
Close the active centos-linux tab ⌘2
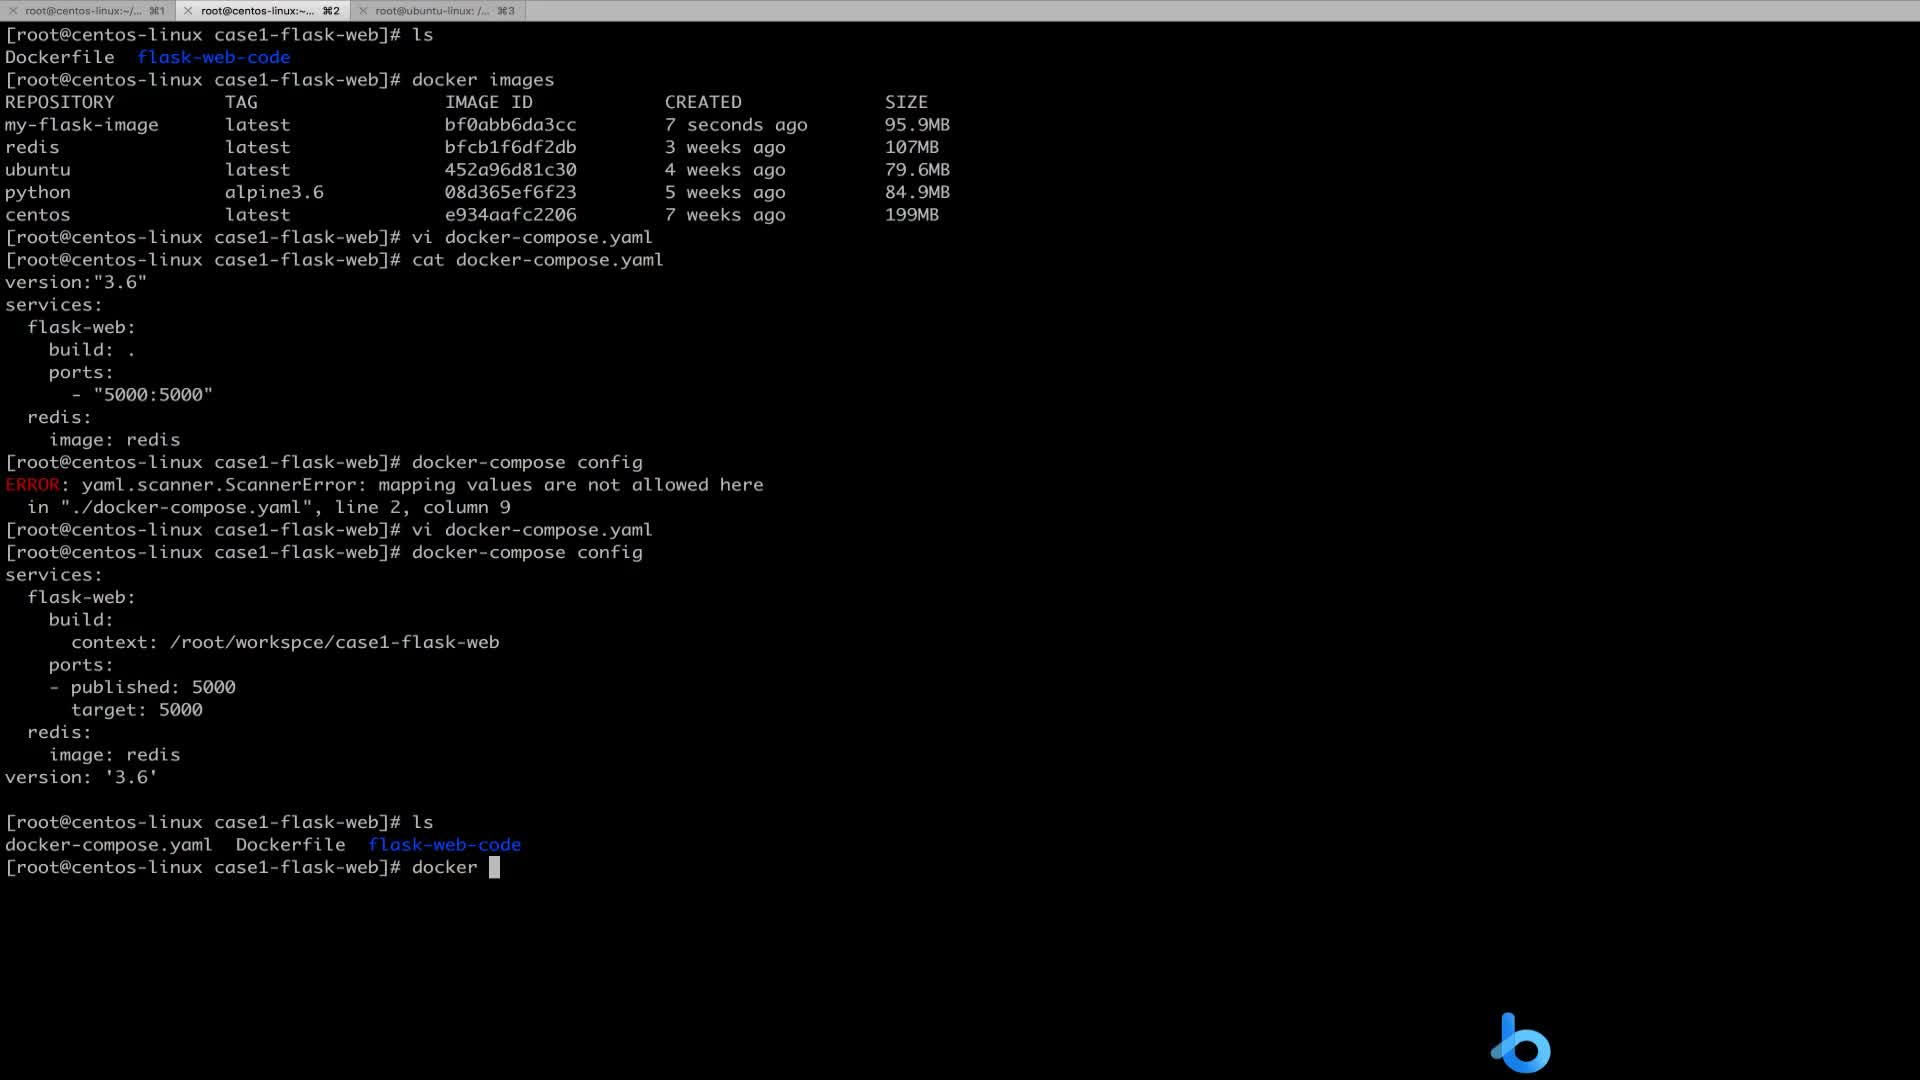187,11
